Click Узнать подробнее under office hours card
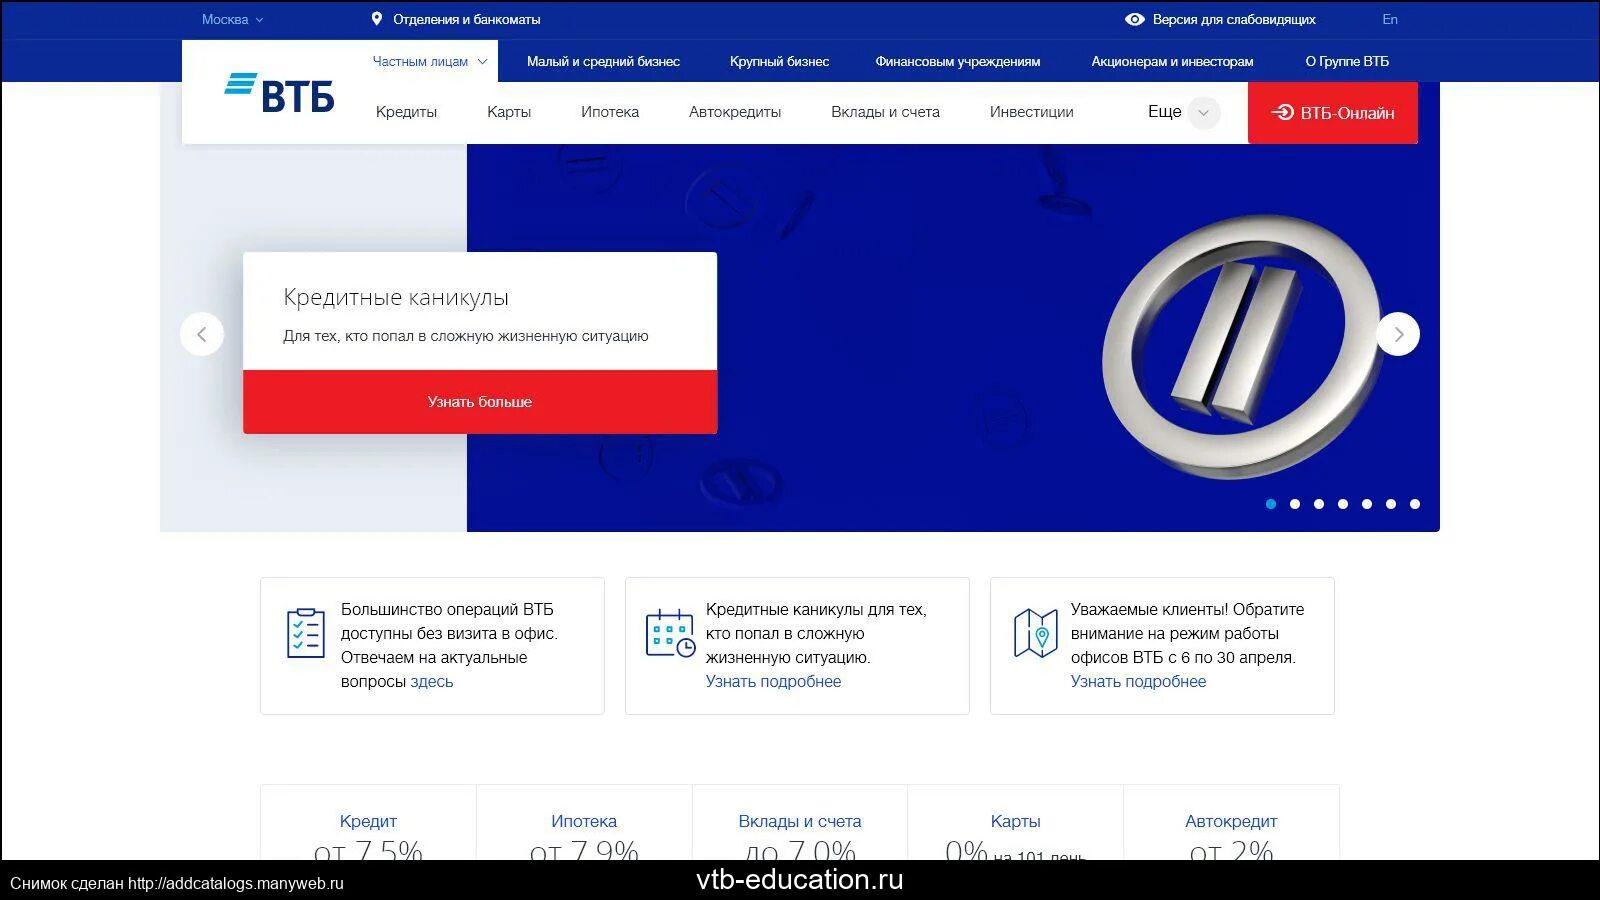The width and height of the screenshot is (1600, 900). tap(1138, 681)
